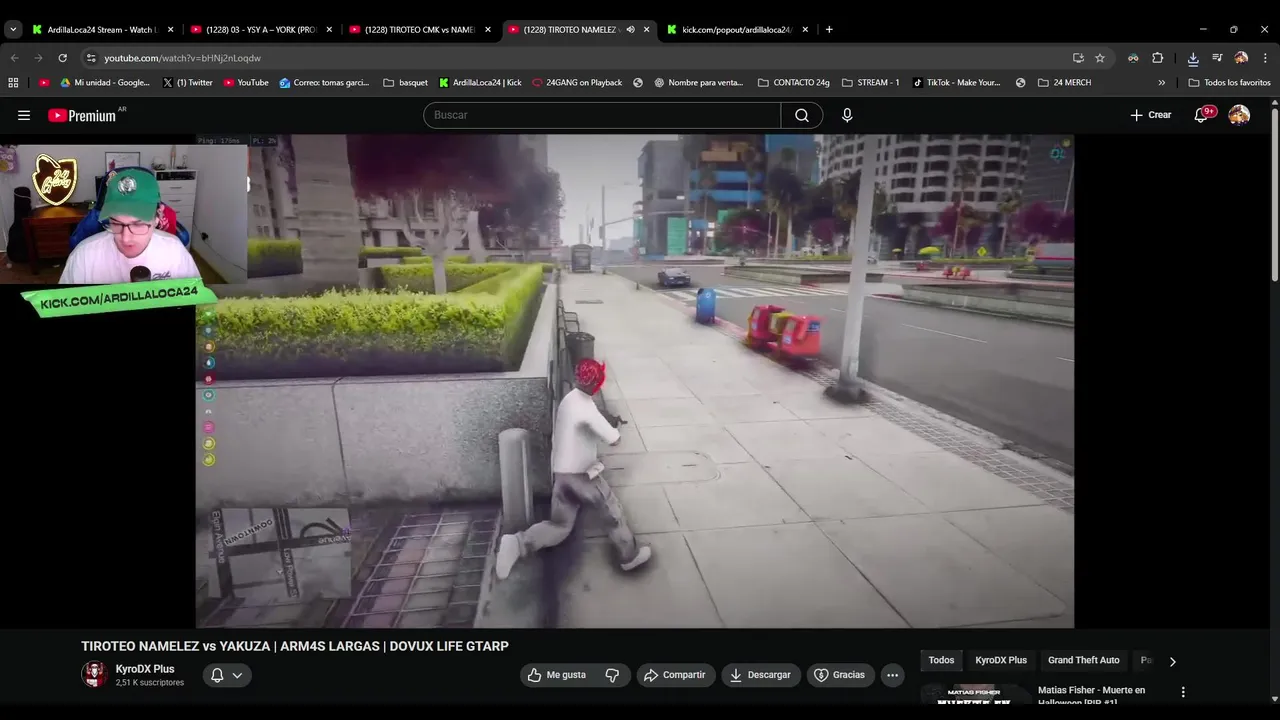Click the Crear create button

click(1151, 115)
